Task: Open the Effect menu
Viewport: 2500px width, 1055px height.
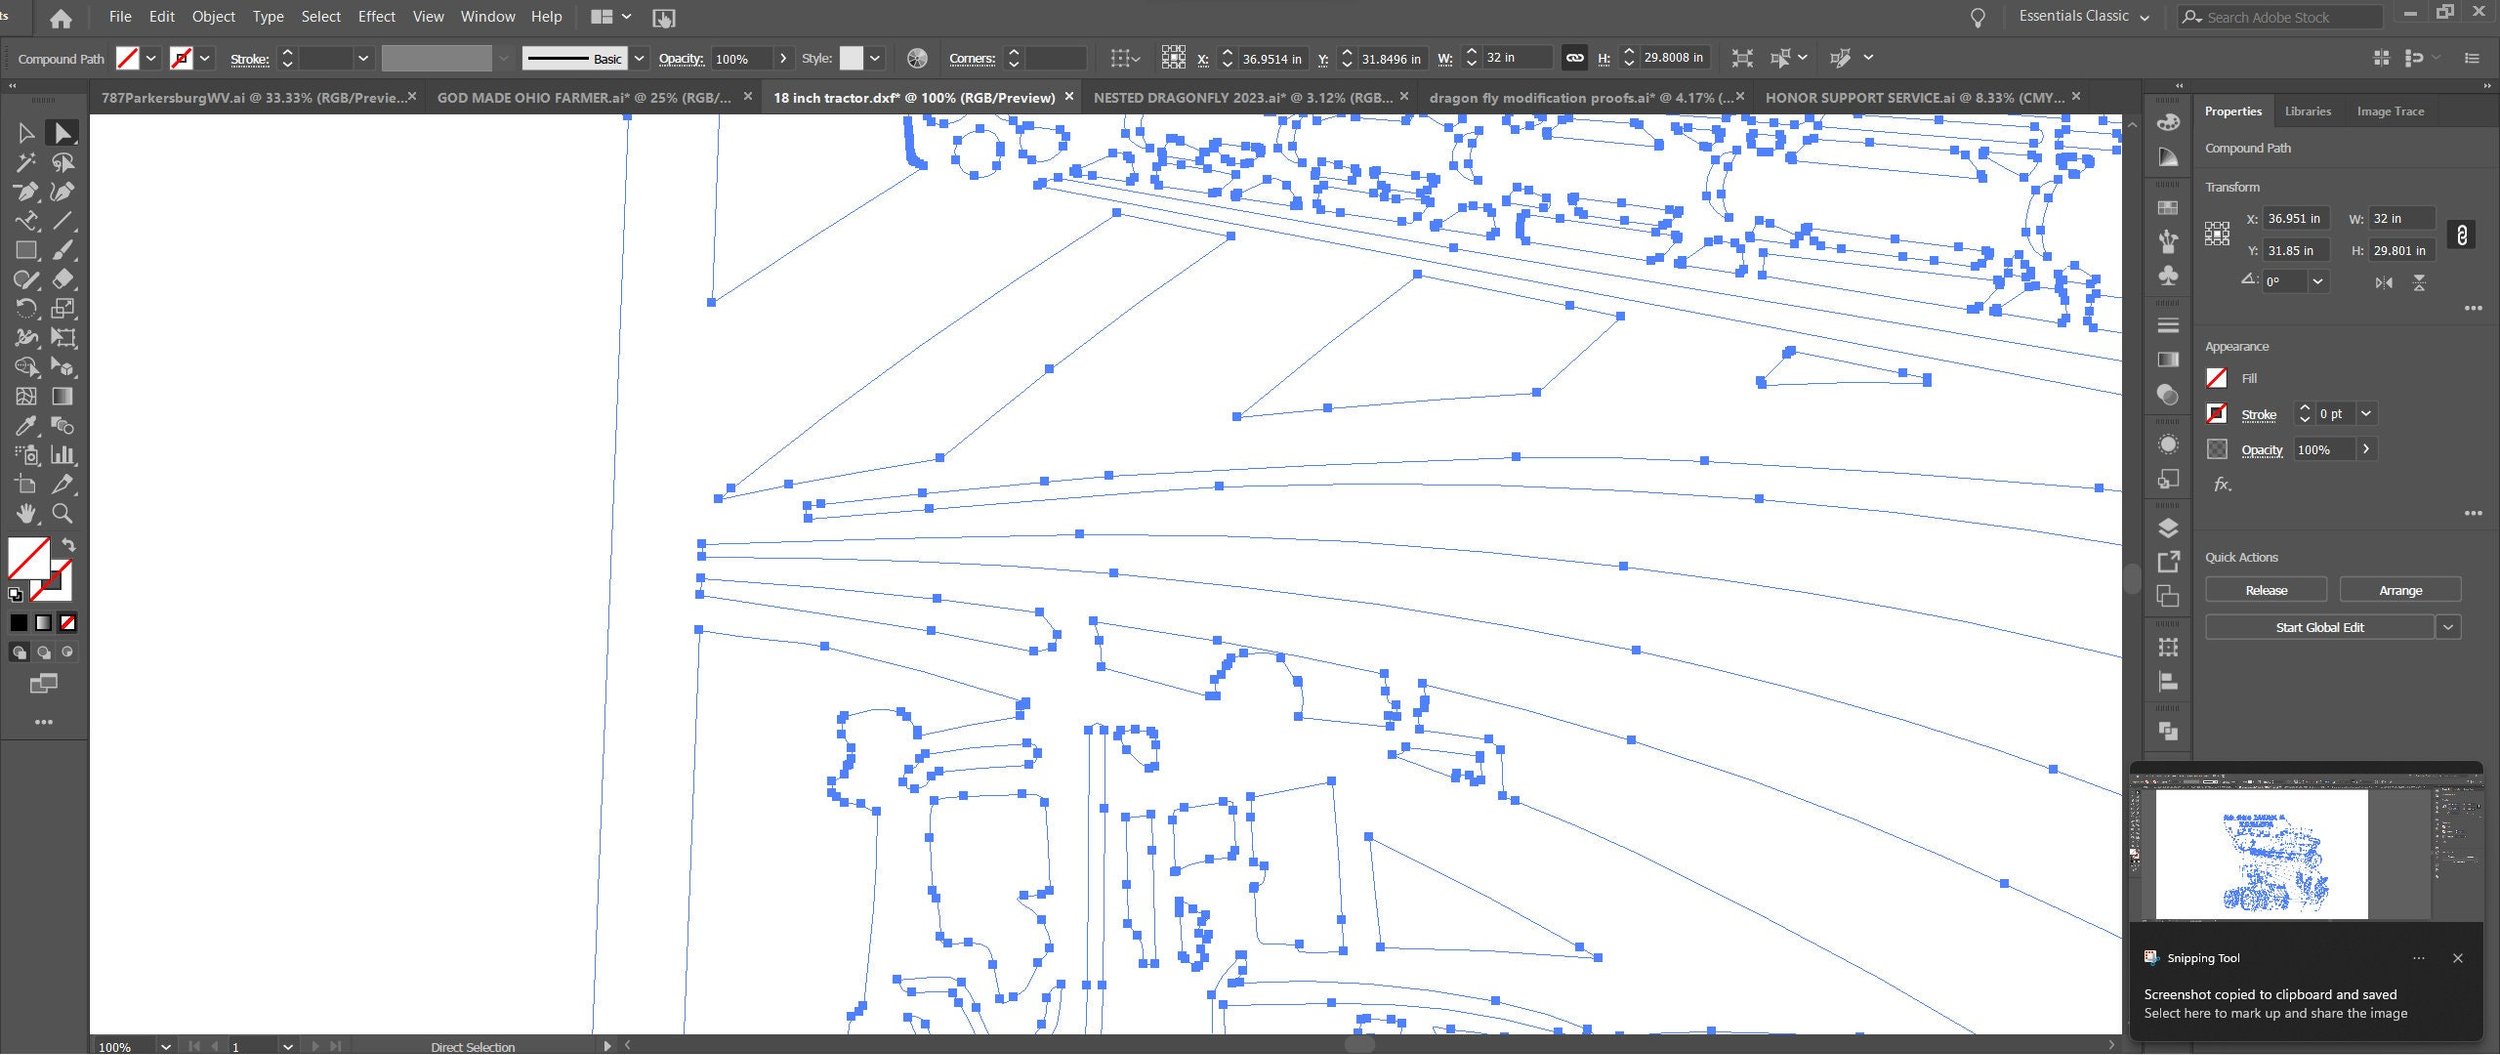Action: [x=376, y=17]
